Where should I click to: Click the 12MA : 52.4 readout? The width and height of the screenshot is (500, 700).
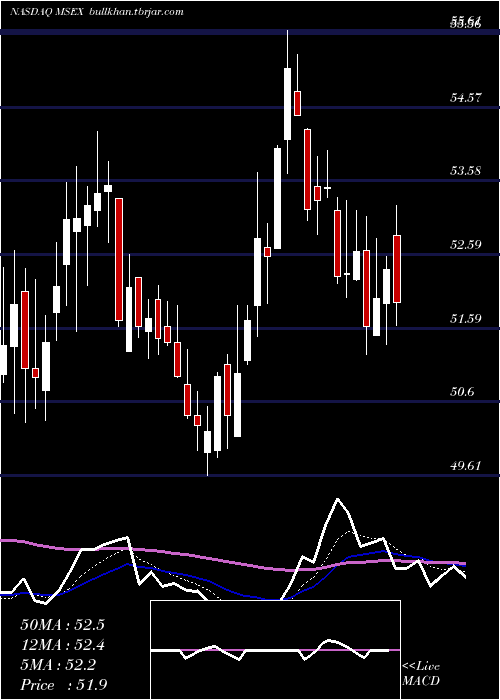[62, 645]
